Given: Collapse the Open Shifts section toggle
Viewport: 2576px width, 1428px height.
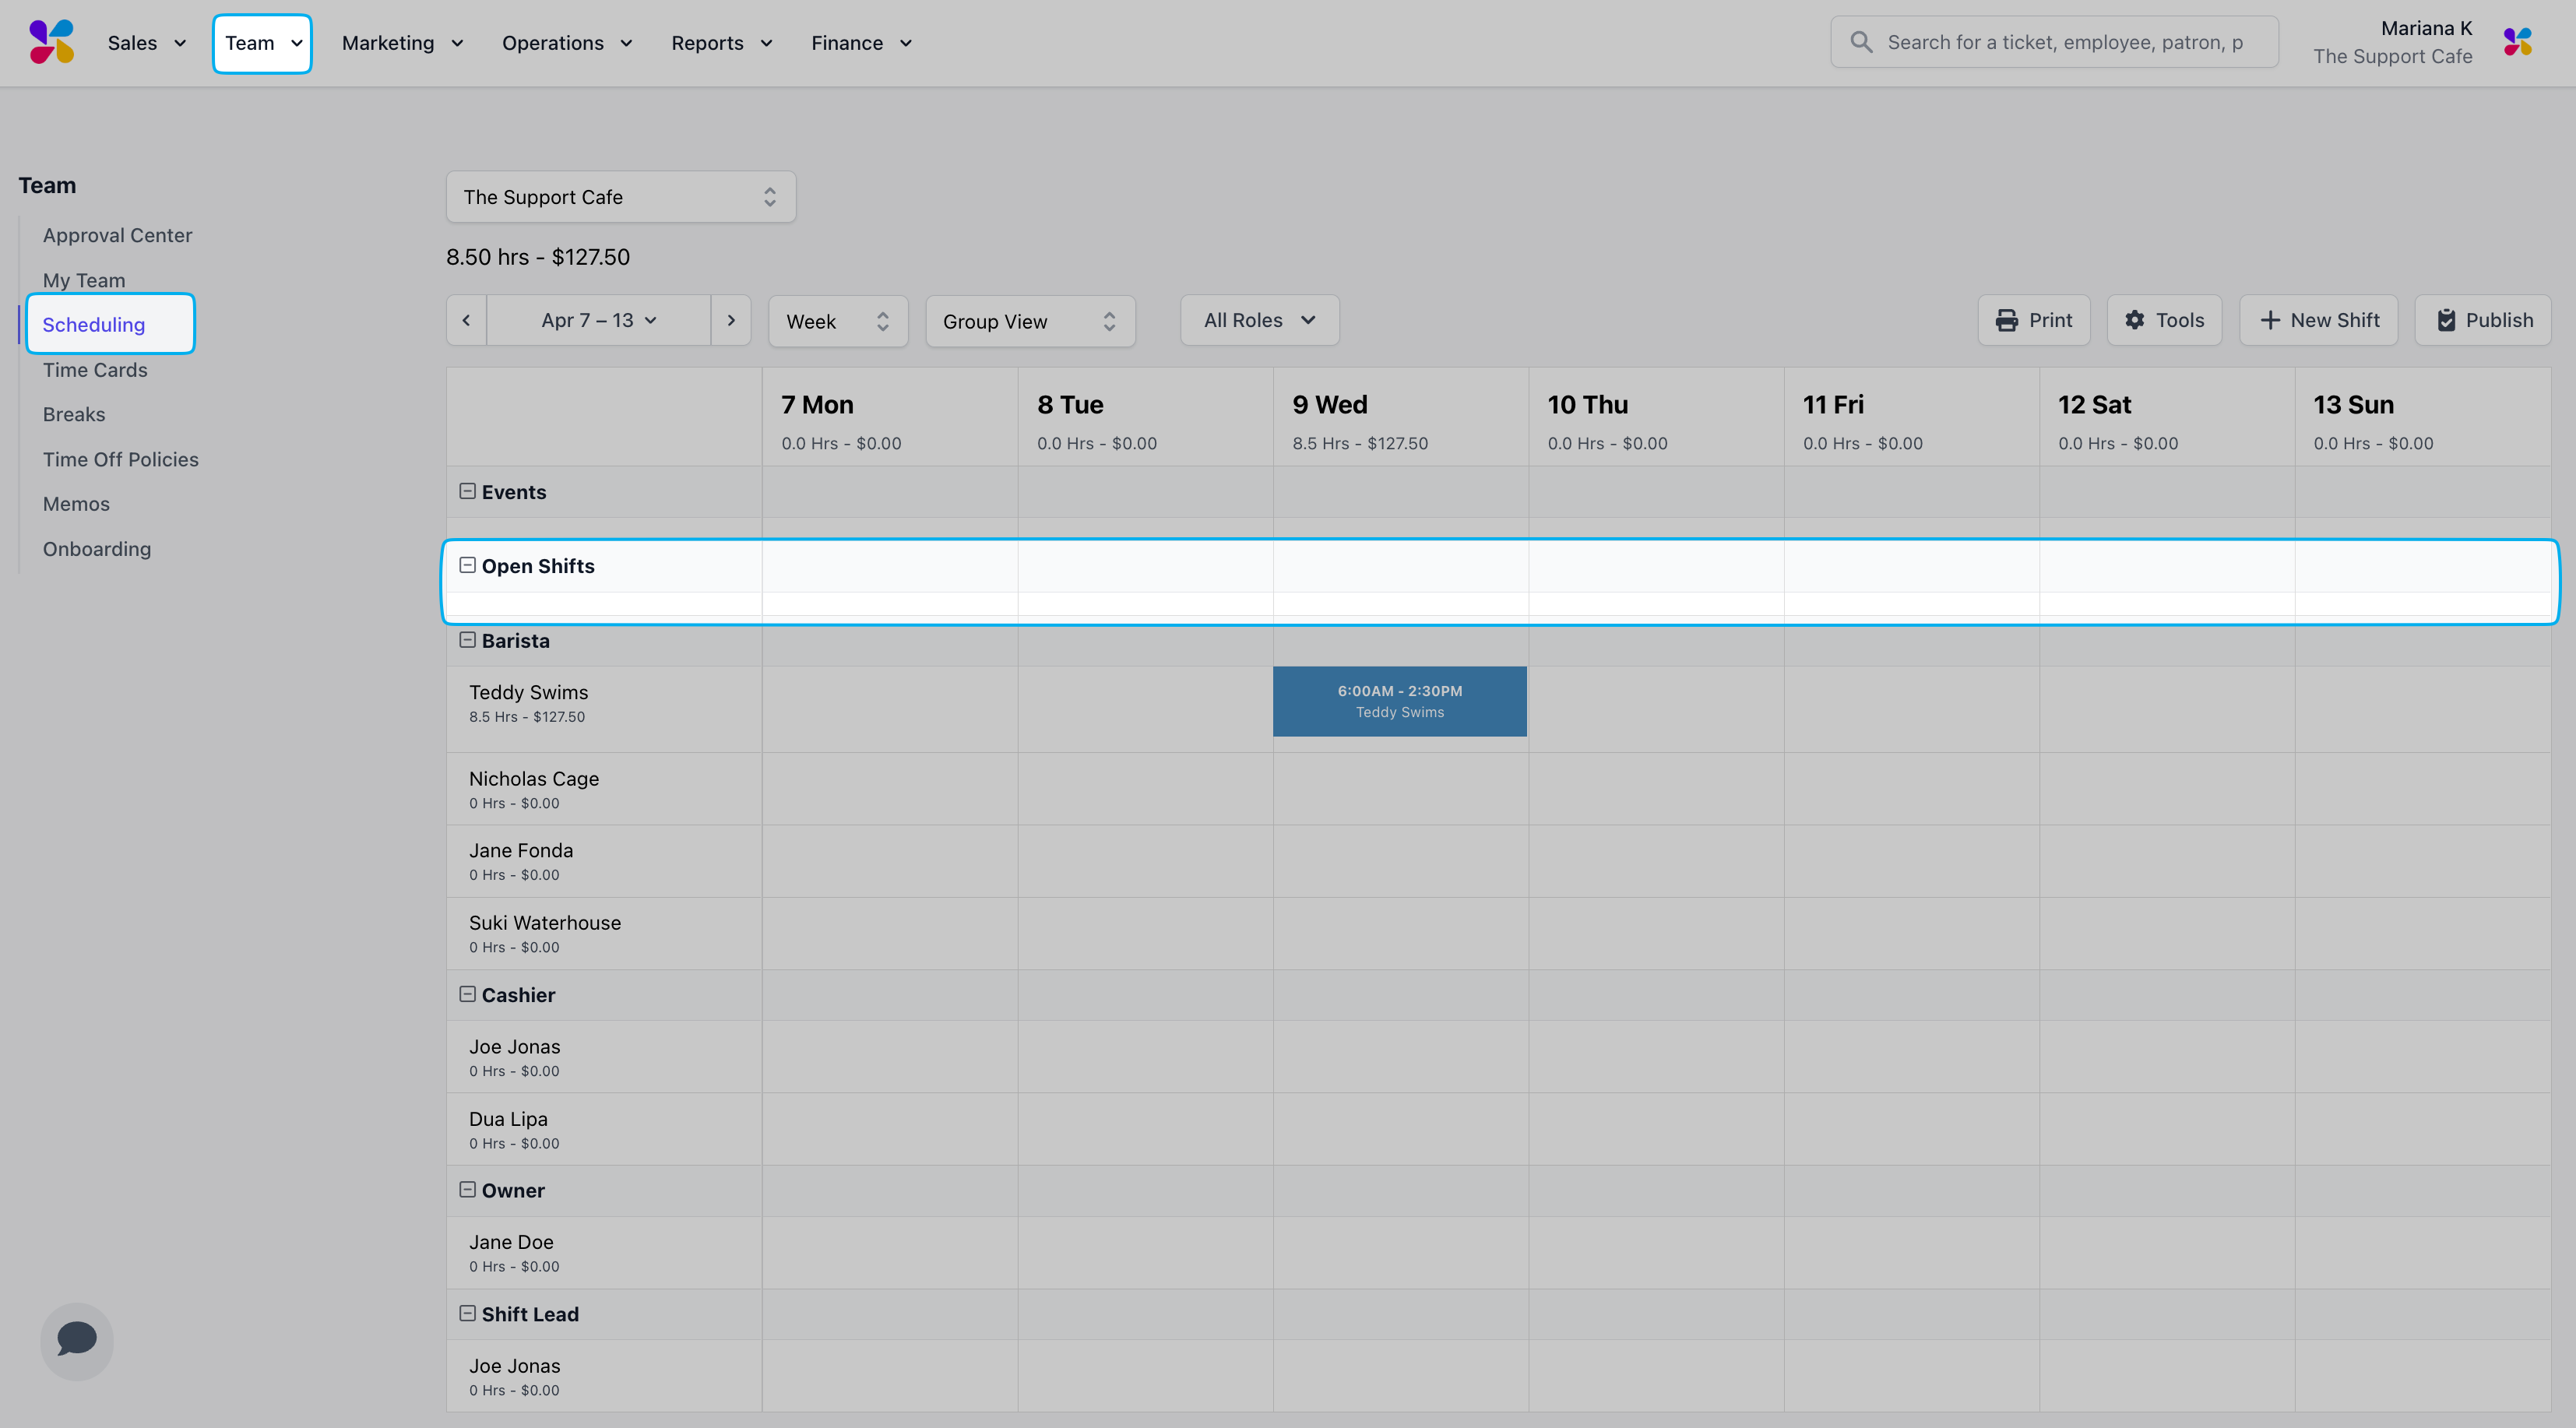Looking at the screenshot, I should 467,565.
